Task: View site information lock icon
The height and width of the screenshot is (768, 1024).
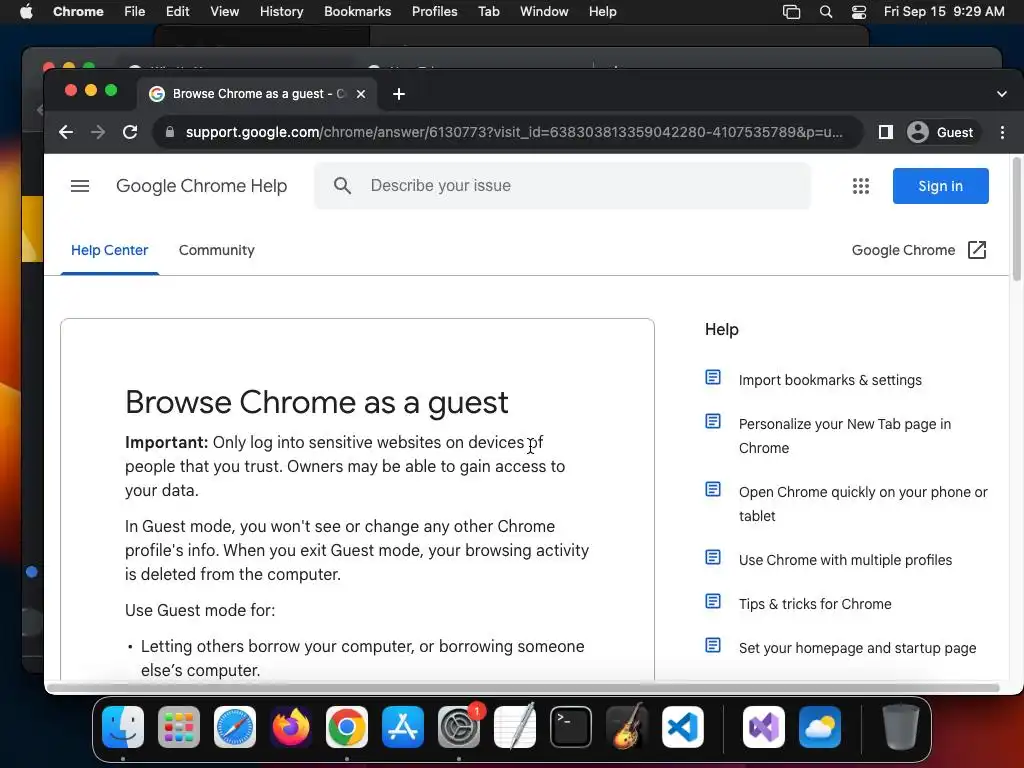Action: [x=170, y=132]
